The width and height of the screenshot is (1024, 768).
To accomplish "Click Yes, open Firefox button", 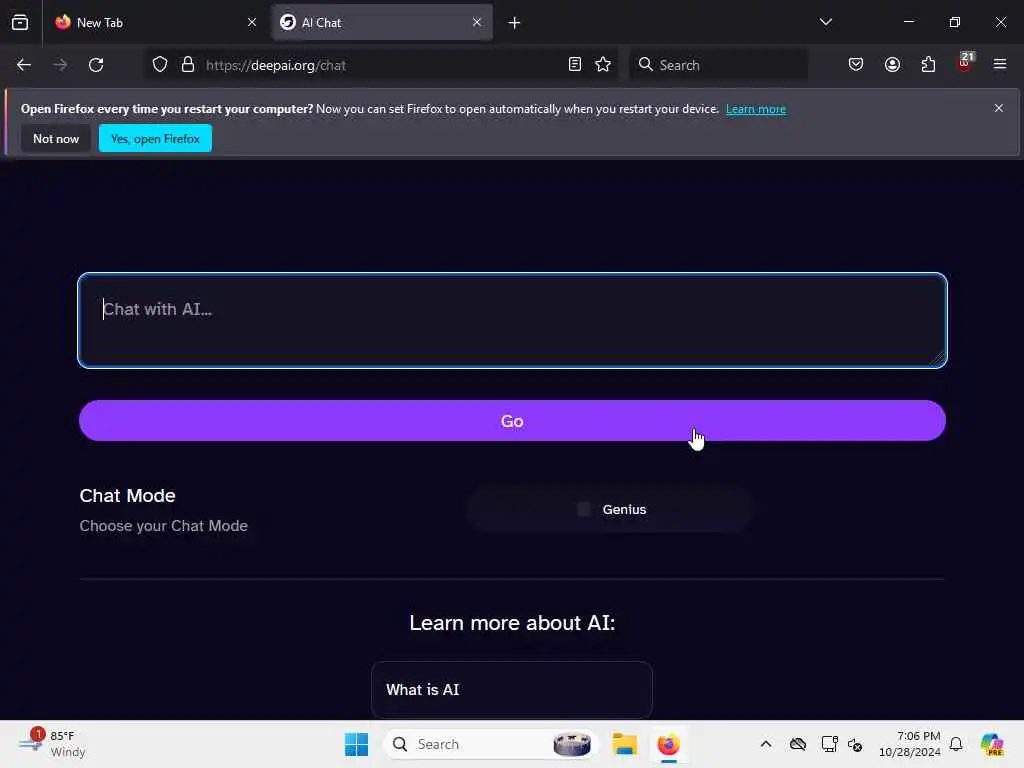I will pyautogui.click(x=155, y=138).
